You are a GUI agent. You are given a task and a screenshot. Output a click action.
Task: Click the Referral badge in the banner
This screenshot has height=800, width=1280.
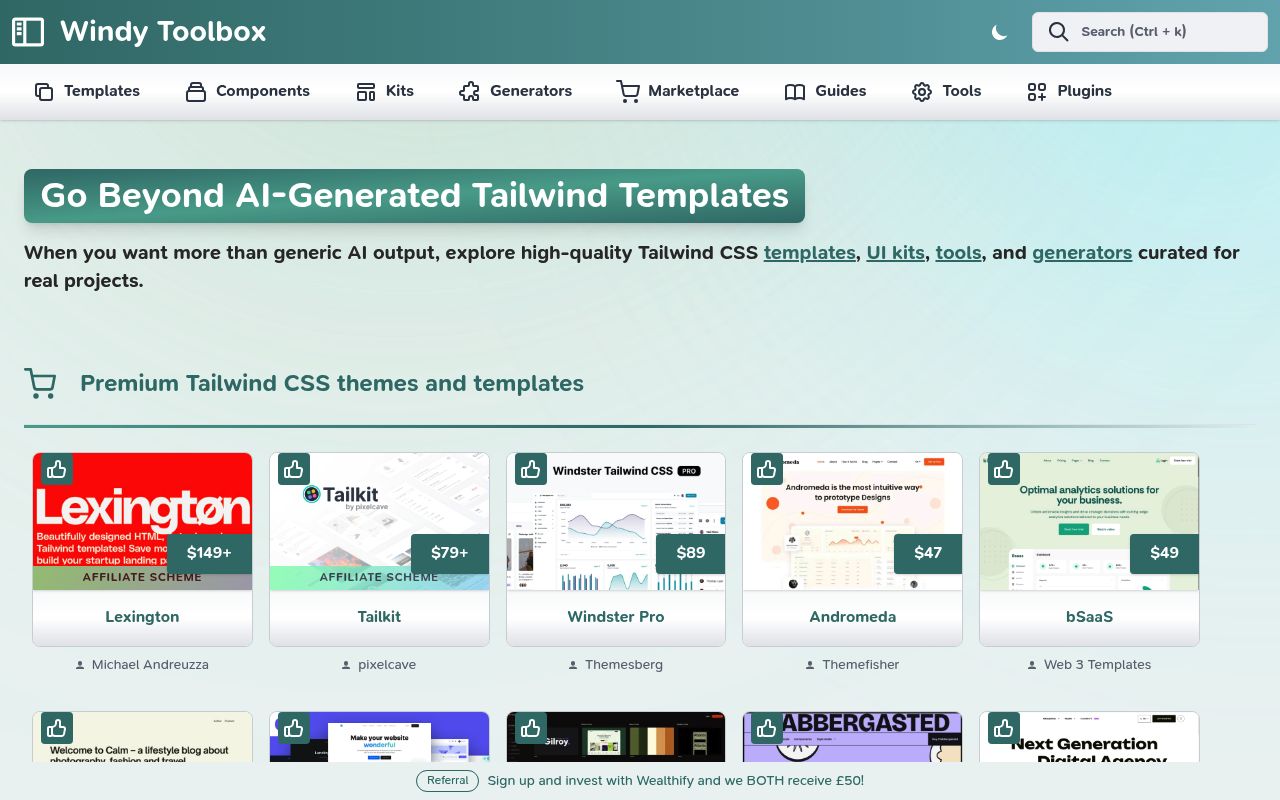tap(447, 780)
